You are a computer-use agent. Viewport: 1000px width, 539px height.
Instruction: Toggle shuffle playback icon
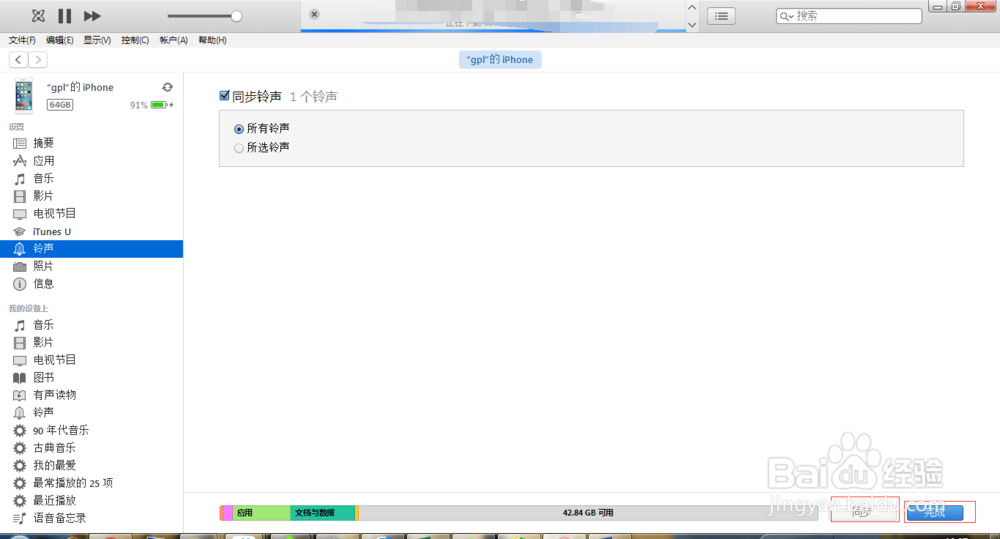[38, 15]
